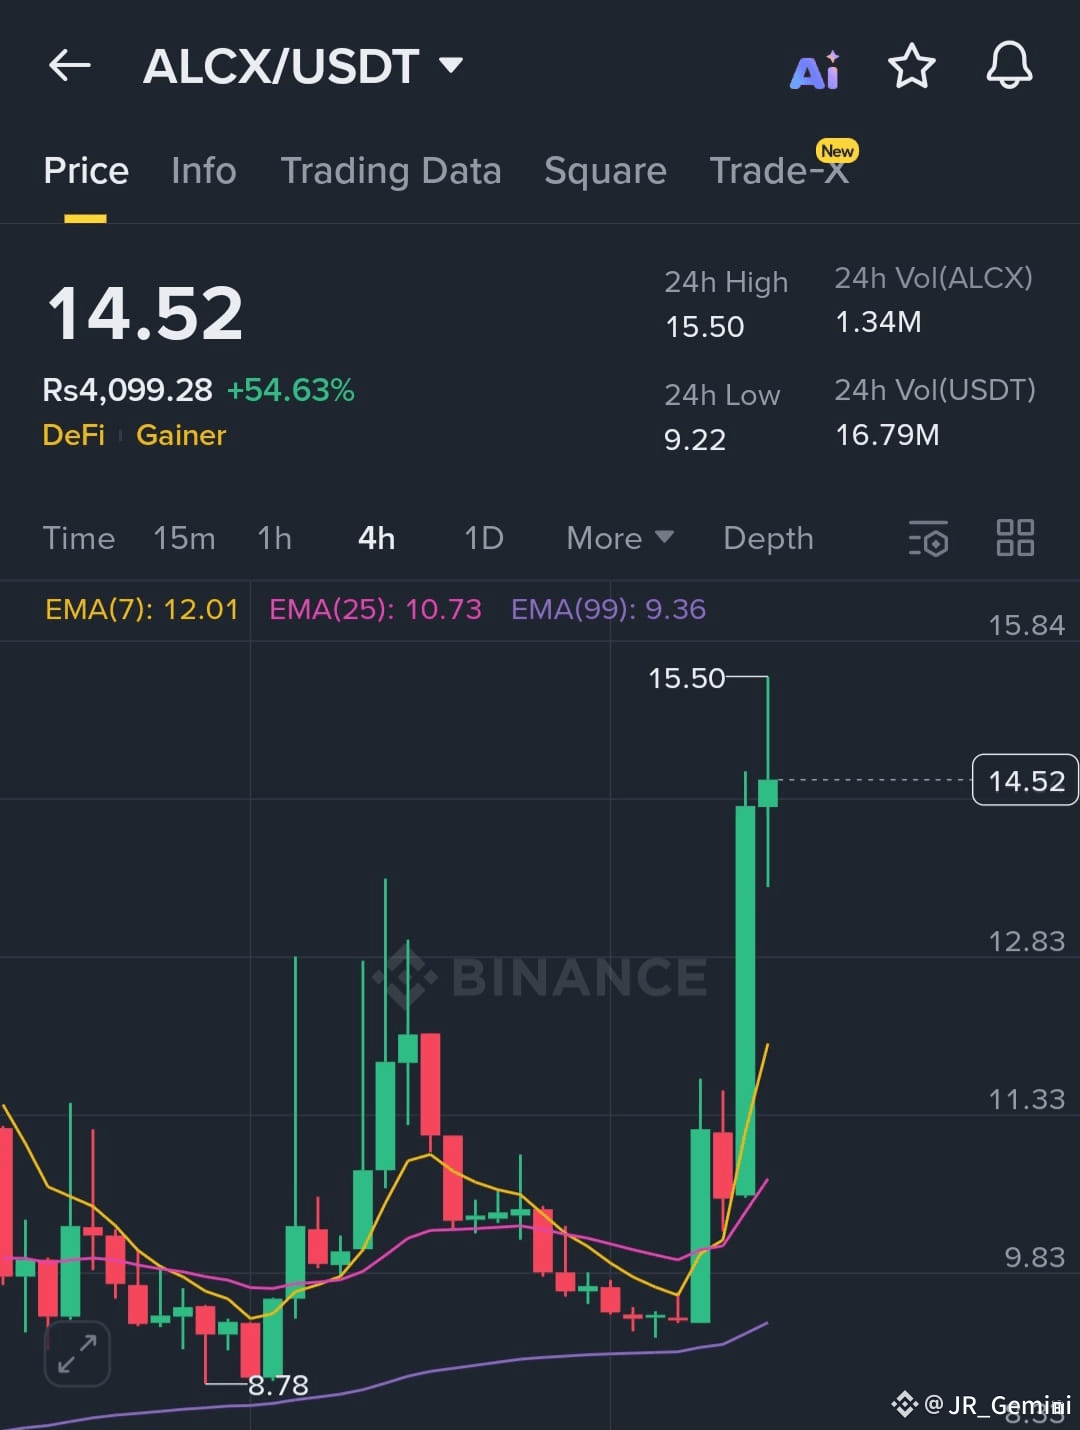The width and height of the screenshot is (1080, 1430).
Task: Select the 1D chart interval
Action: (x=484, y=538)
